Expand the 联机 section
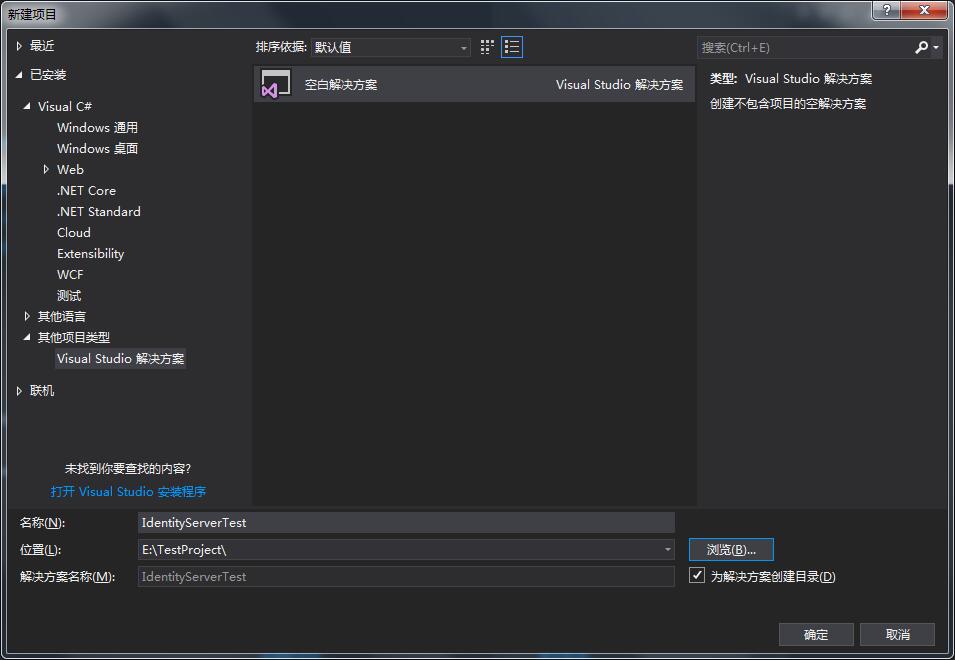Screen dimensions: 955x660 19,391
